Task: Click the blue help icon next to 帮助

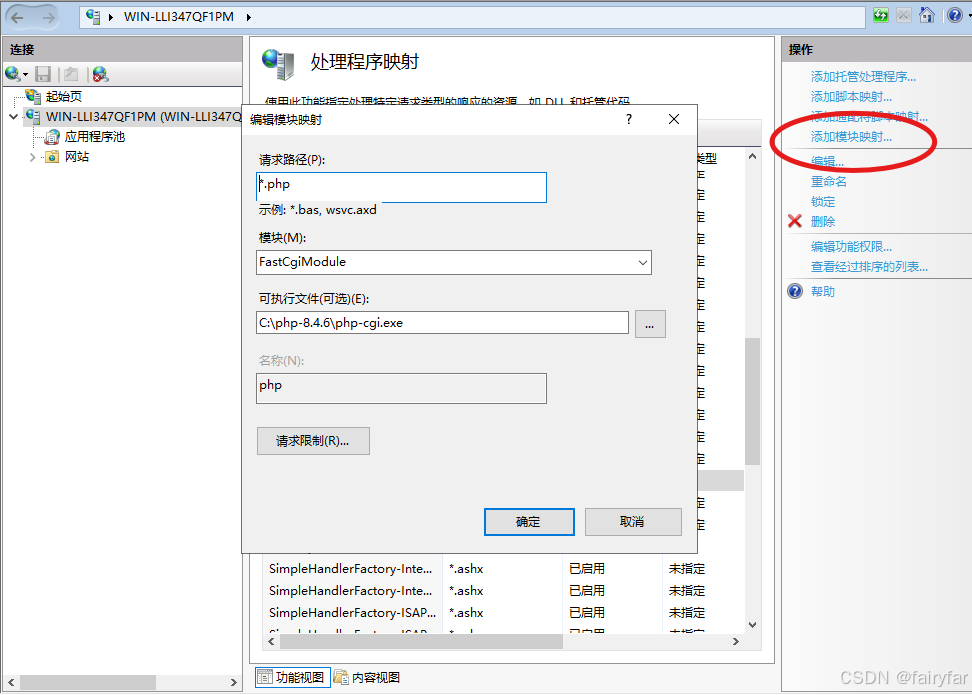Action: click(795, 291)
